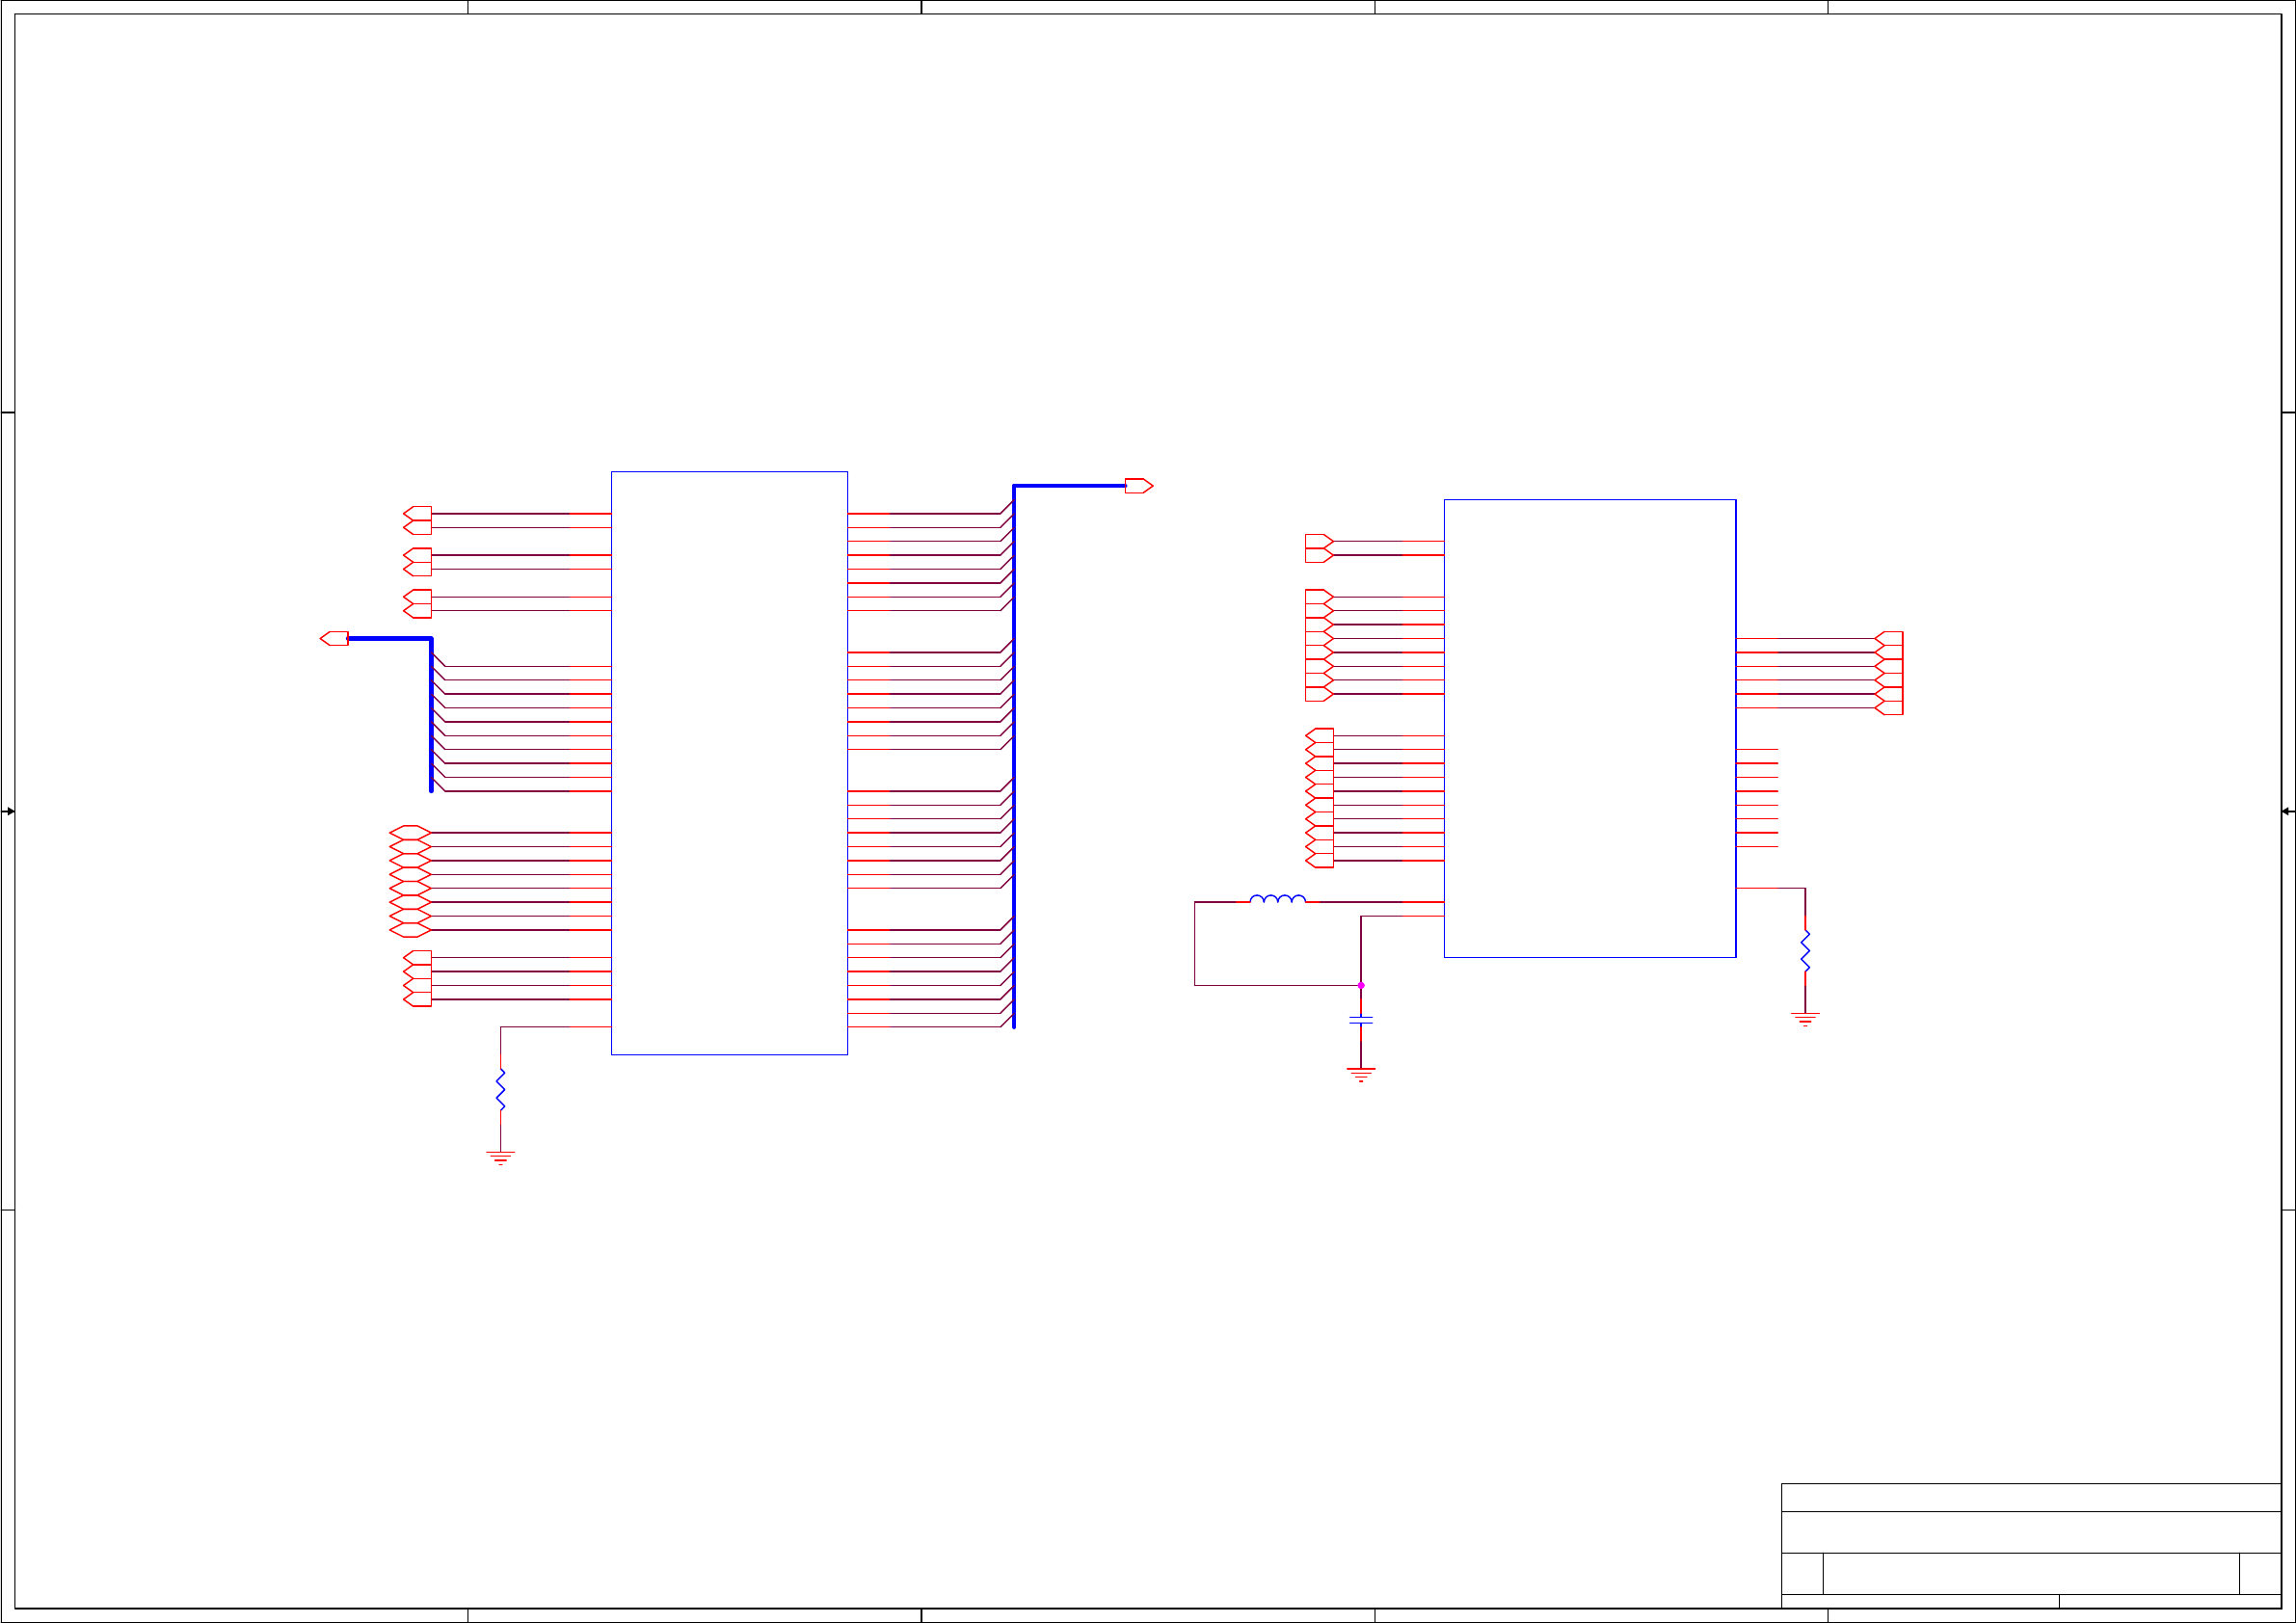Viewport: 2296px width, 1623px height.
Task: Select the capacitor symbol below the junction
Action: click(x=1360, y=1020)
